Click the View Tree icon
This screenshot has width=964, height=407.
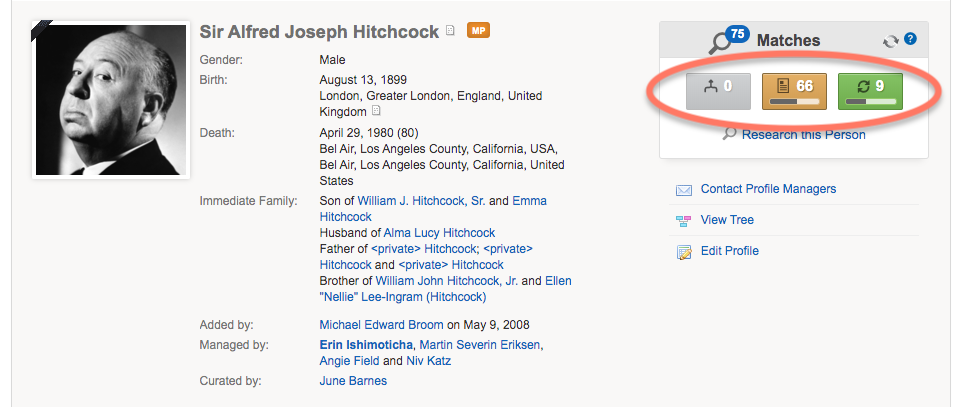tap(684, 221)
